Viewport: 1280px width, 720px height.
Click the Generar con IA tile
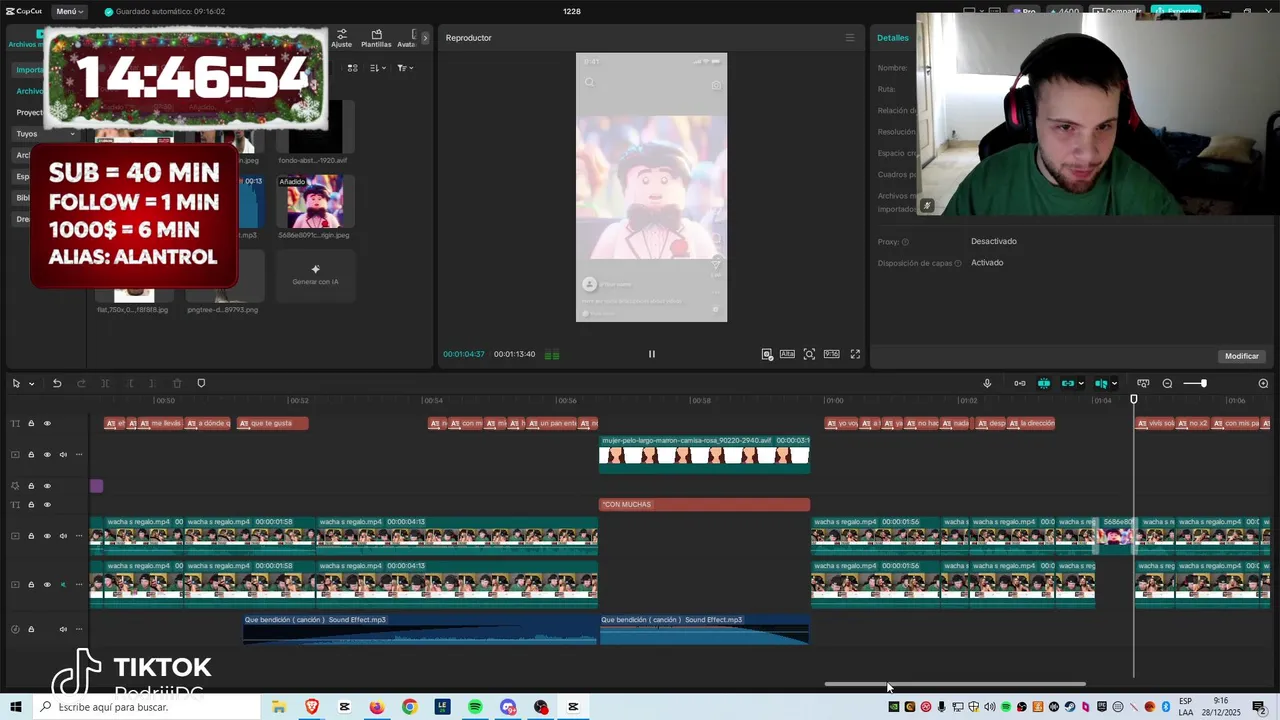pyautogui.click(x=315, y=275)
